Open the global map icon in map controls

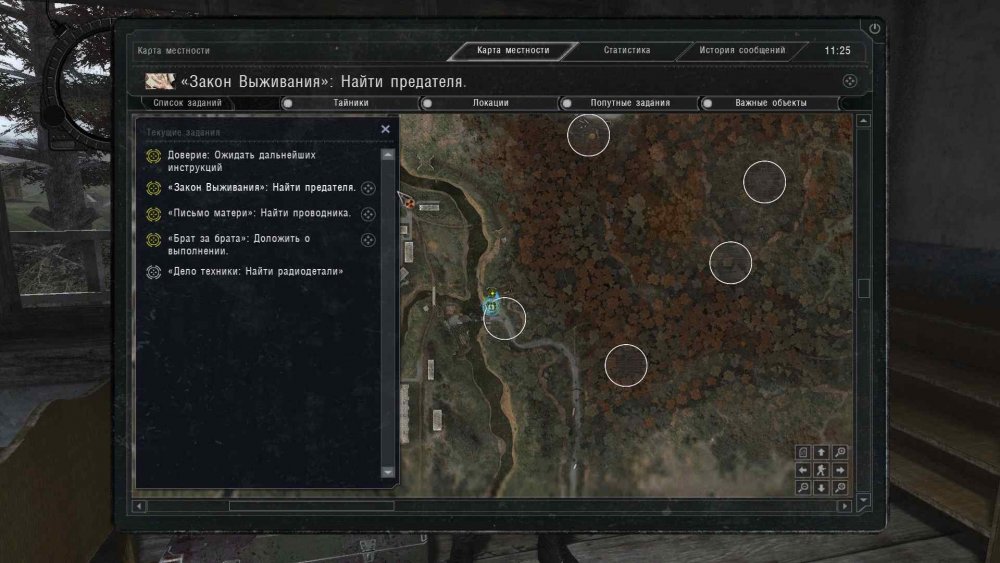(803, 452)
